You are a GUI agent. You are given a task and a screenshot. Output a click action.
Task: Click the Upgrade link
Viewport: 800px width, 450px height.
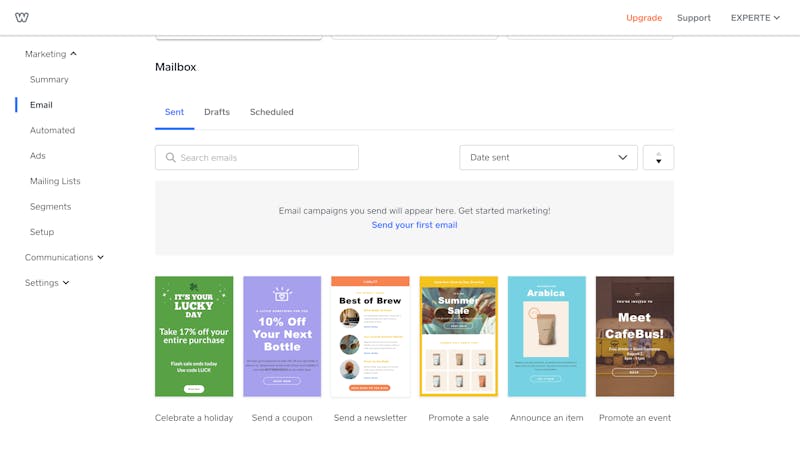(x=644, y=18)
